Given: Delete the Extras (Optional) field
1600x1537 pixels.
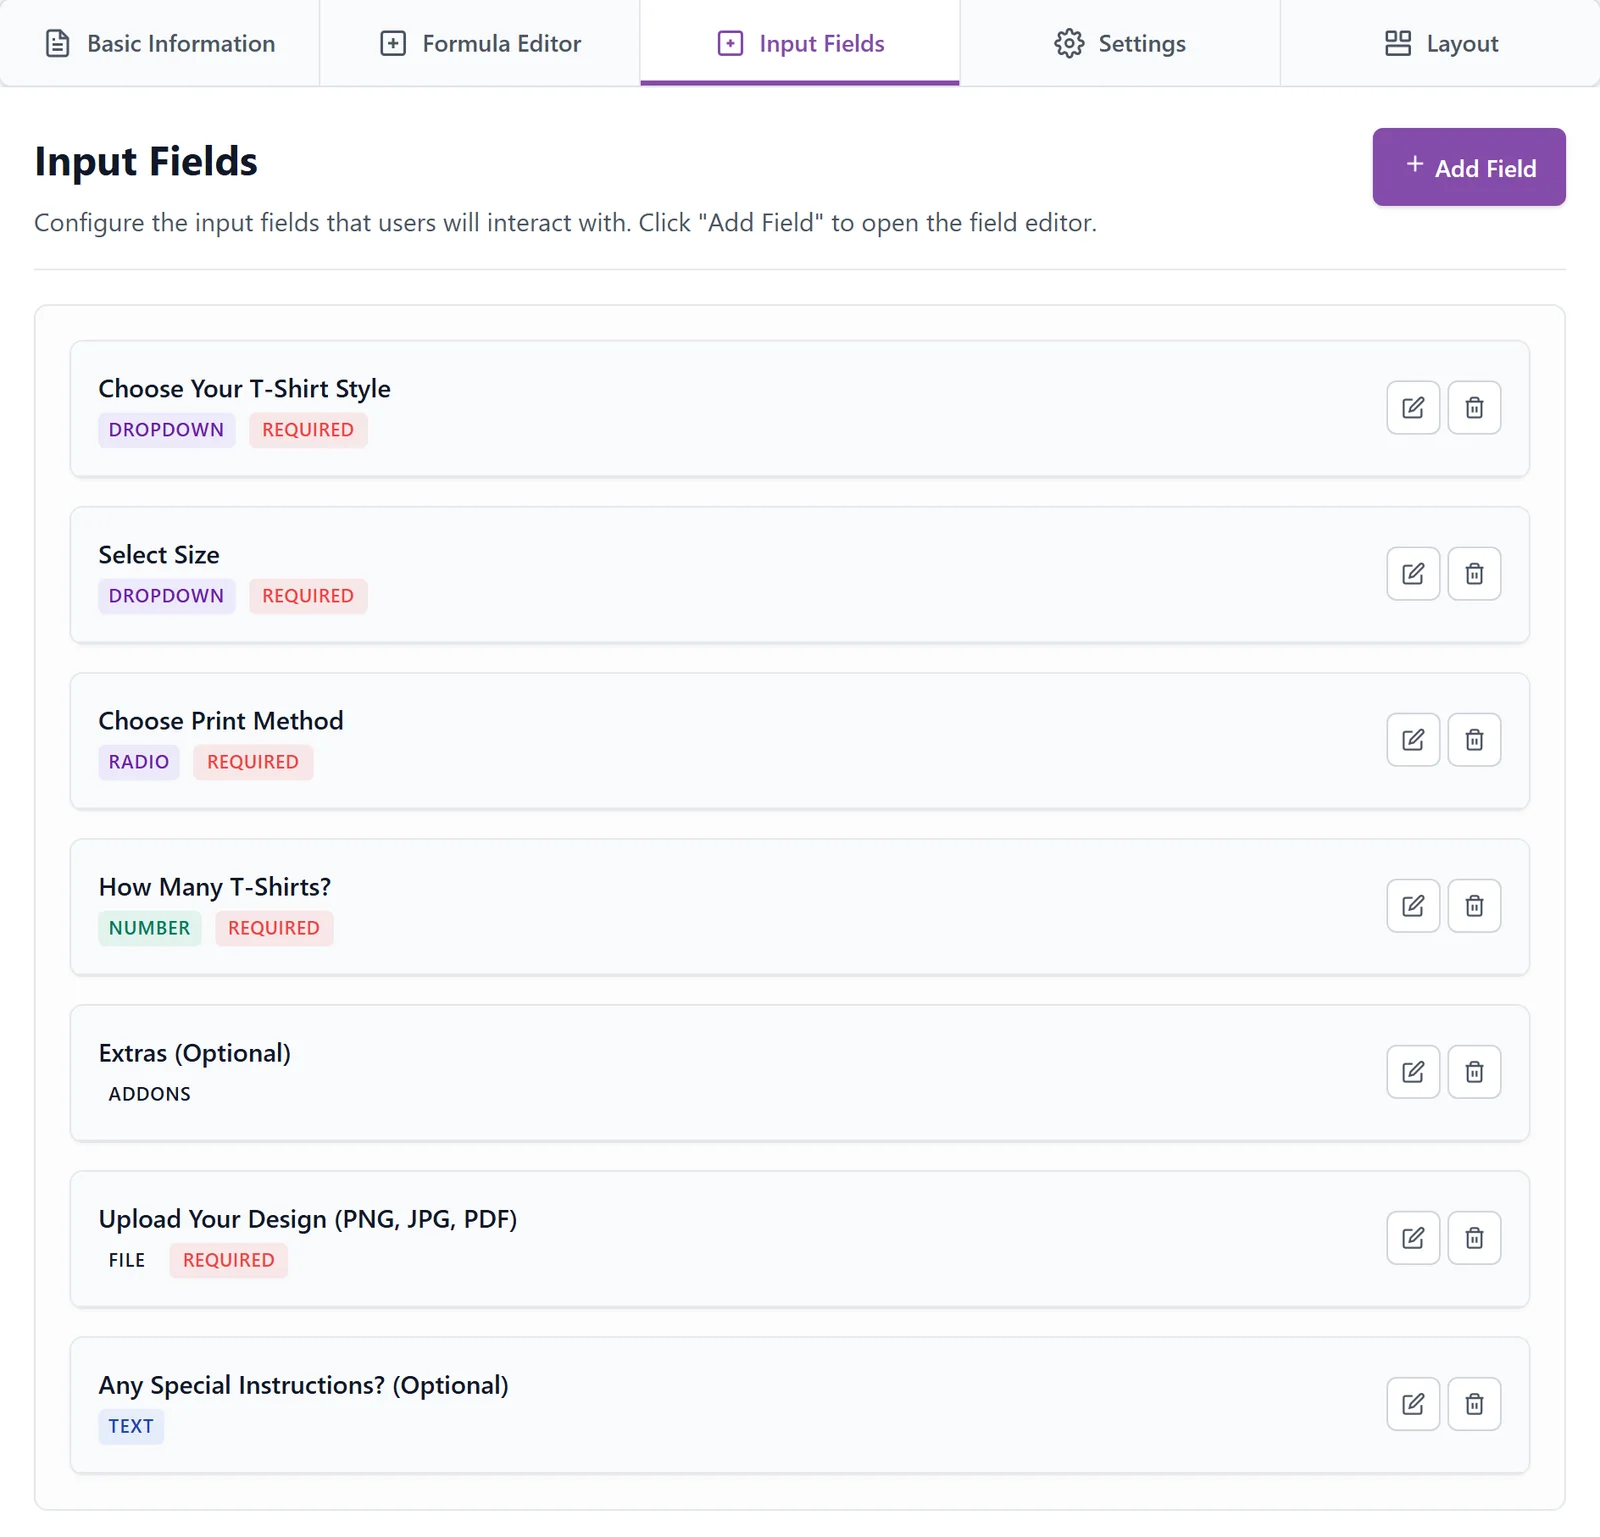Looking at the screenshot, I should point(1474,1072).
